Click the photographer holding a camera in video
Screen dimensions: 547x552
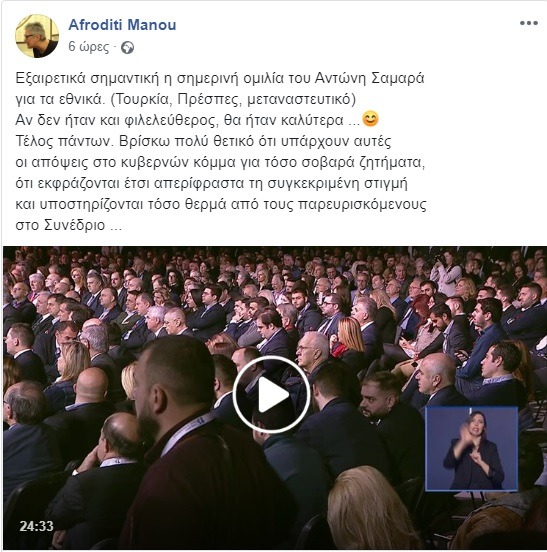coord(446,273)
